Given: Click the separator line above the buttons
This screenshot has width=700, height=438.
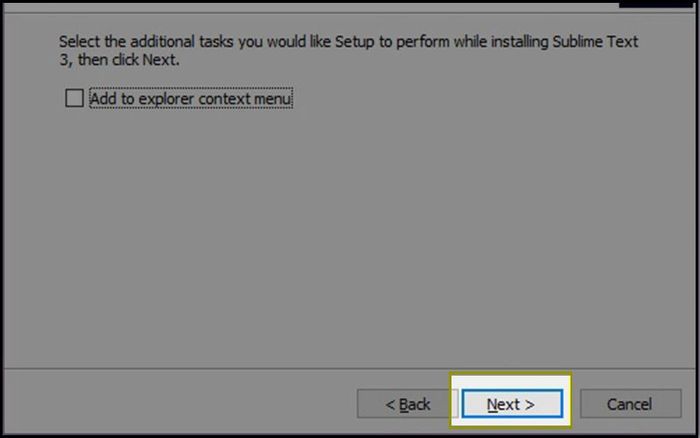Looking at the screenshot, I should pos(349,369).
